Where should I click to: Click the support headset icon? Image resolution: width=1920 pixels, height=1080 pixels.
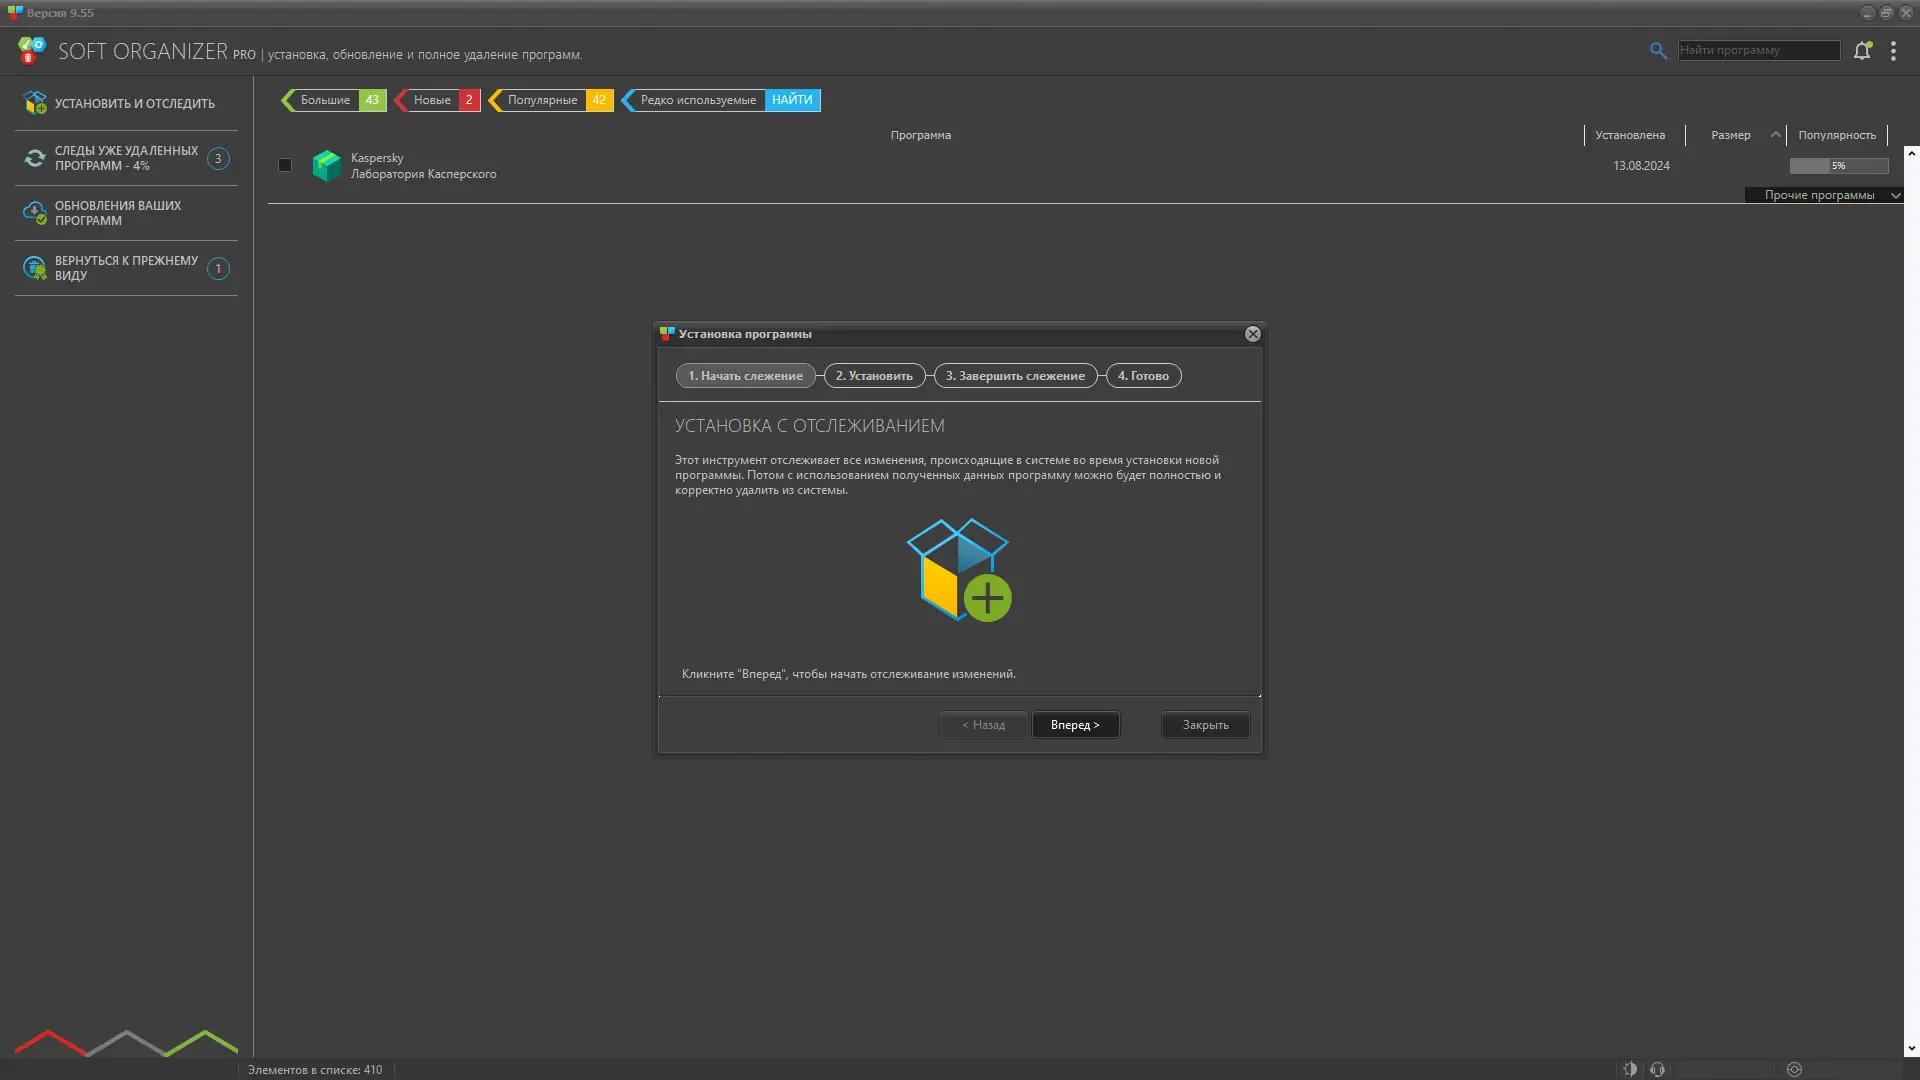coord(1657,1069)
